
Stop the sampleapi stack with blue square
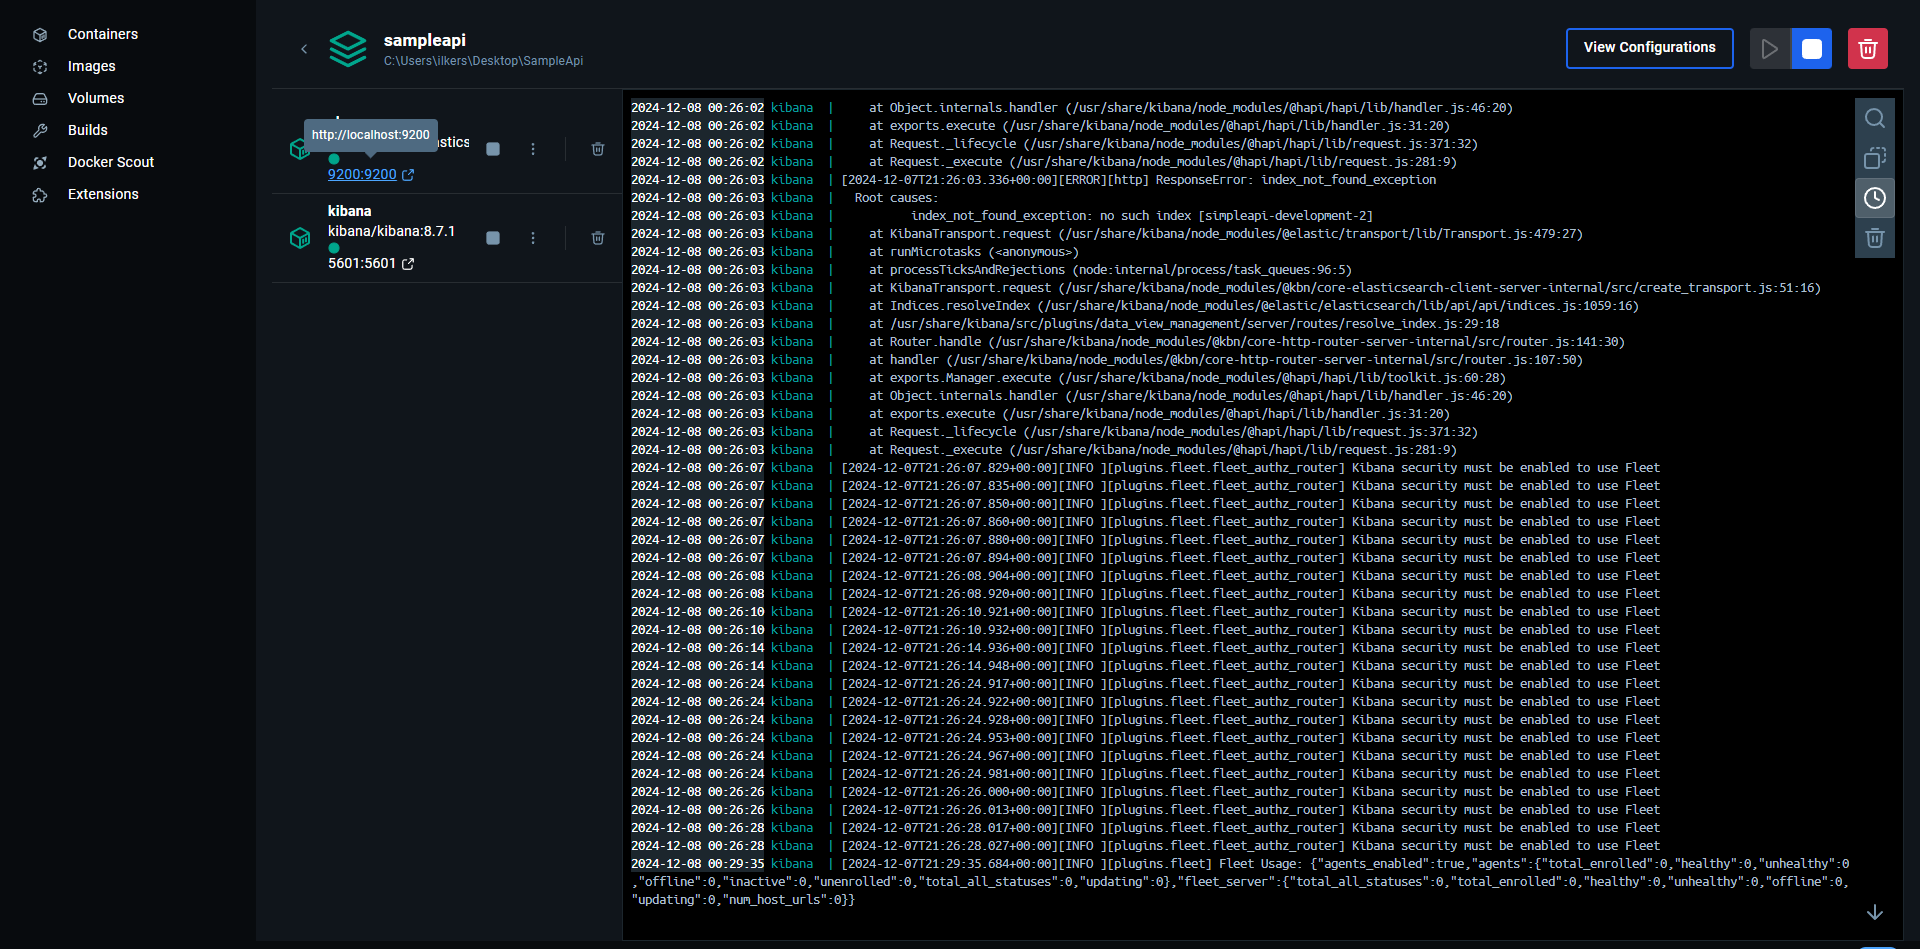1811,49
